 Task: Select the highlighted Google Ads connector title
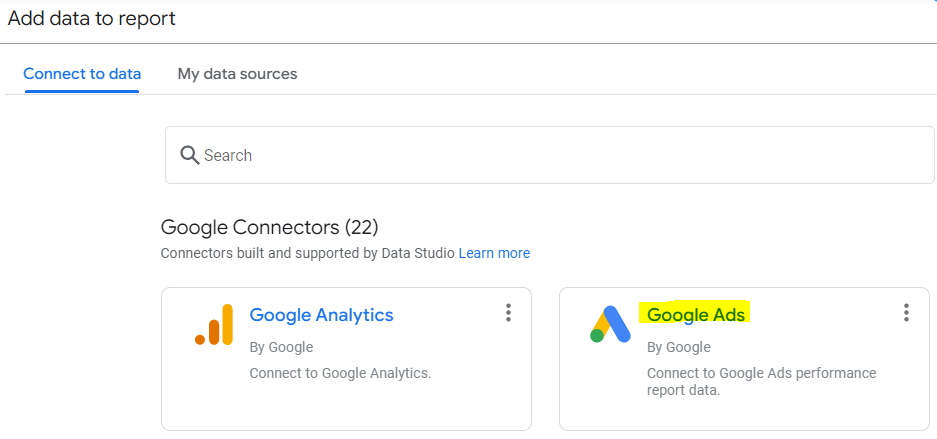click(x=696, y=315)
